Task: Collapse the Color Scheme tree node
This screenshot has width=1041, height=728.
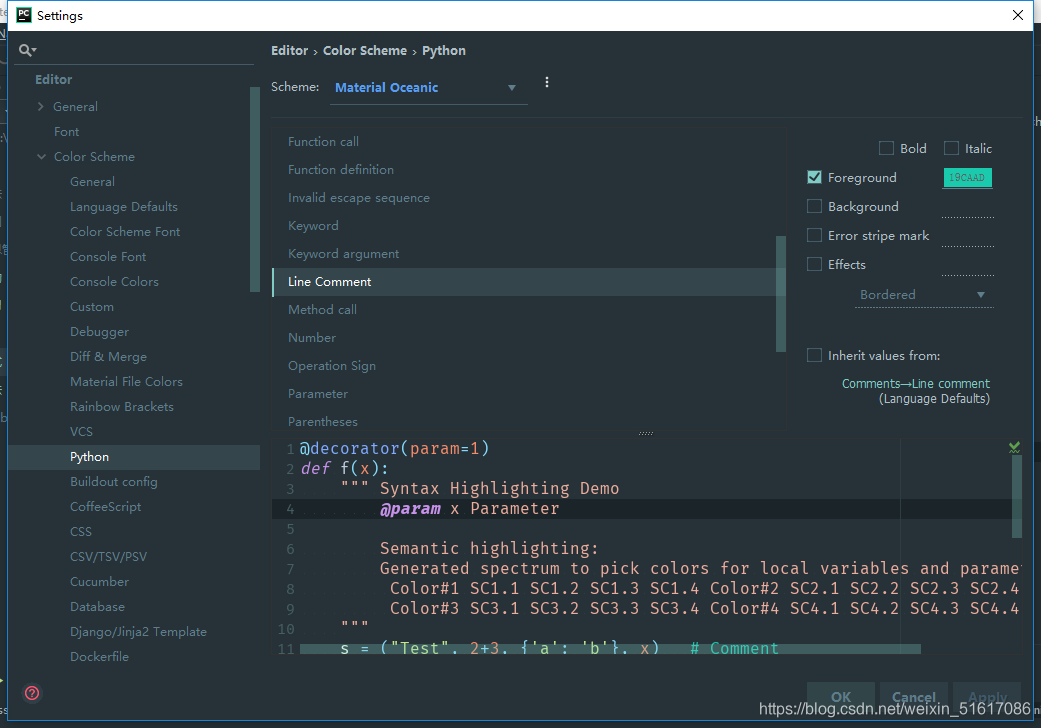Action: tap(41, 157)
